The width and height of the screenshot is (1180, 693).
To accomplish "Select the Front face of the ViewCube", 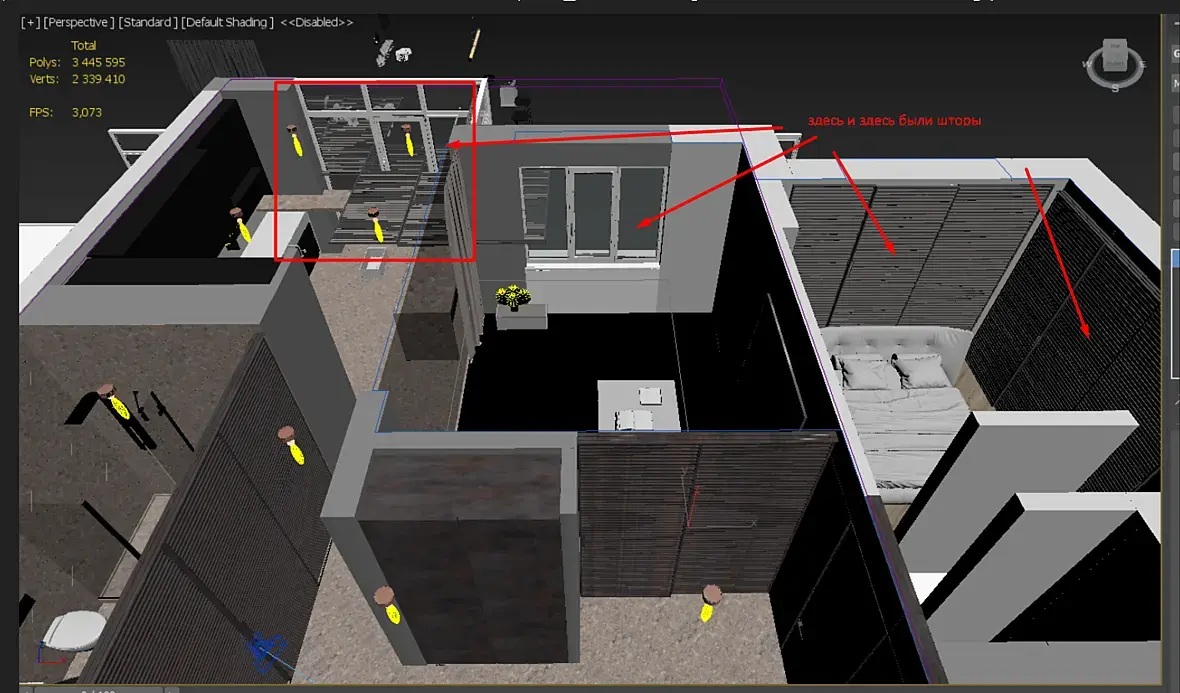I will pos(1115,62).
